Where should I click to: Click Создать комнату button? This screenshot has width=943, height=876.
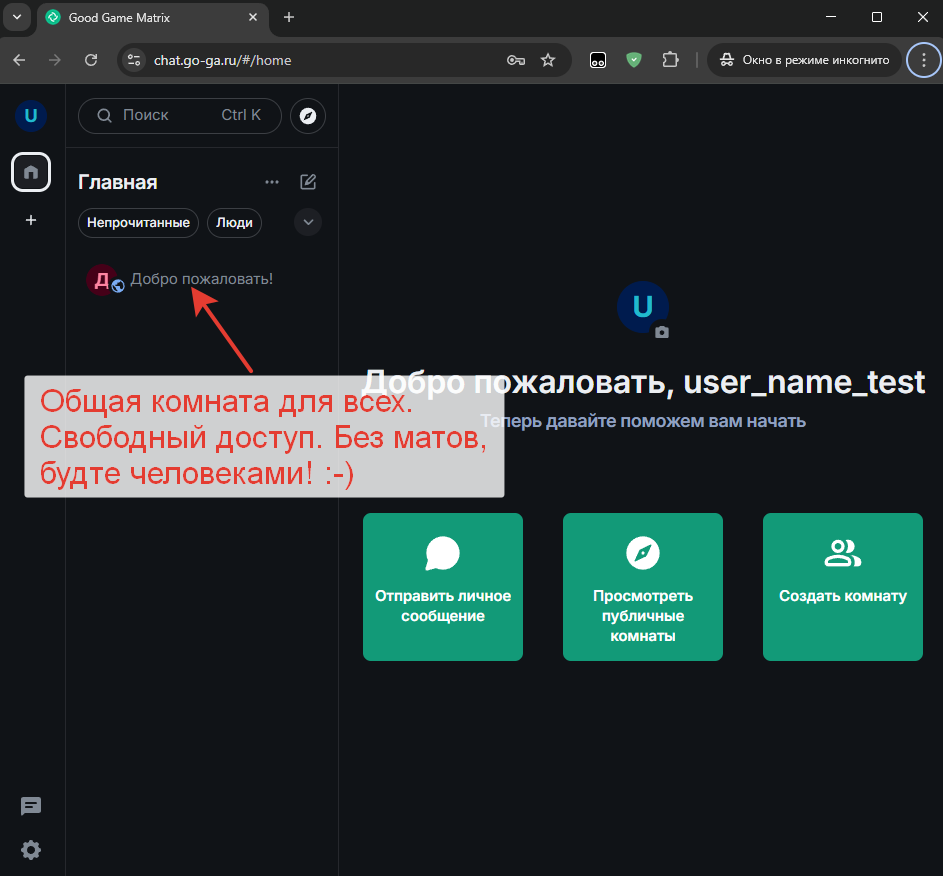point(843,587)
